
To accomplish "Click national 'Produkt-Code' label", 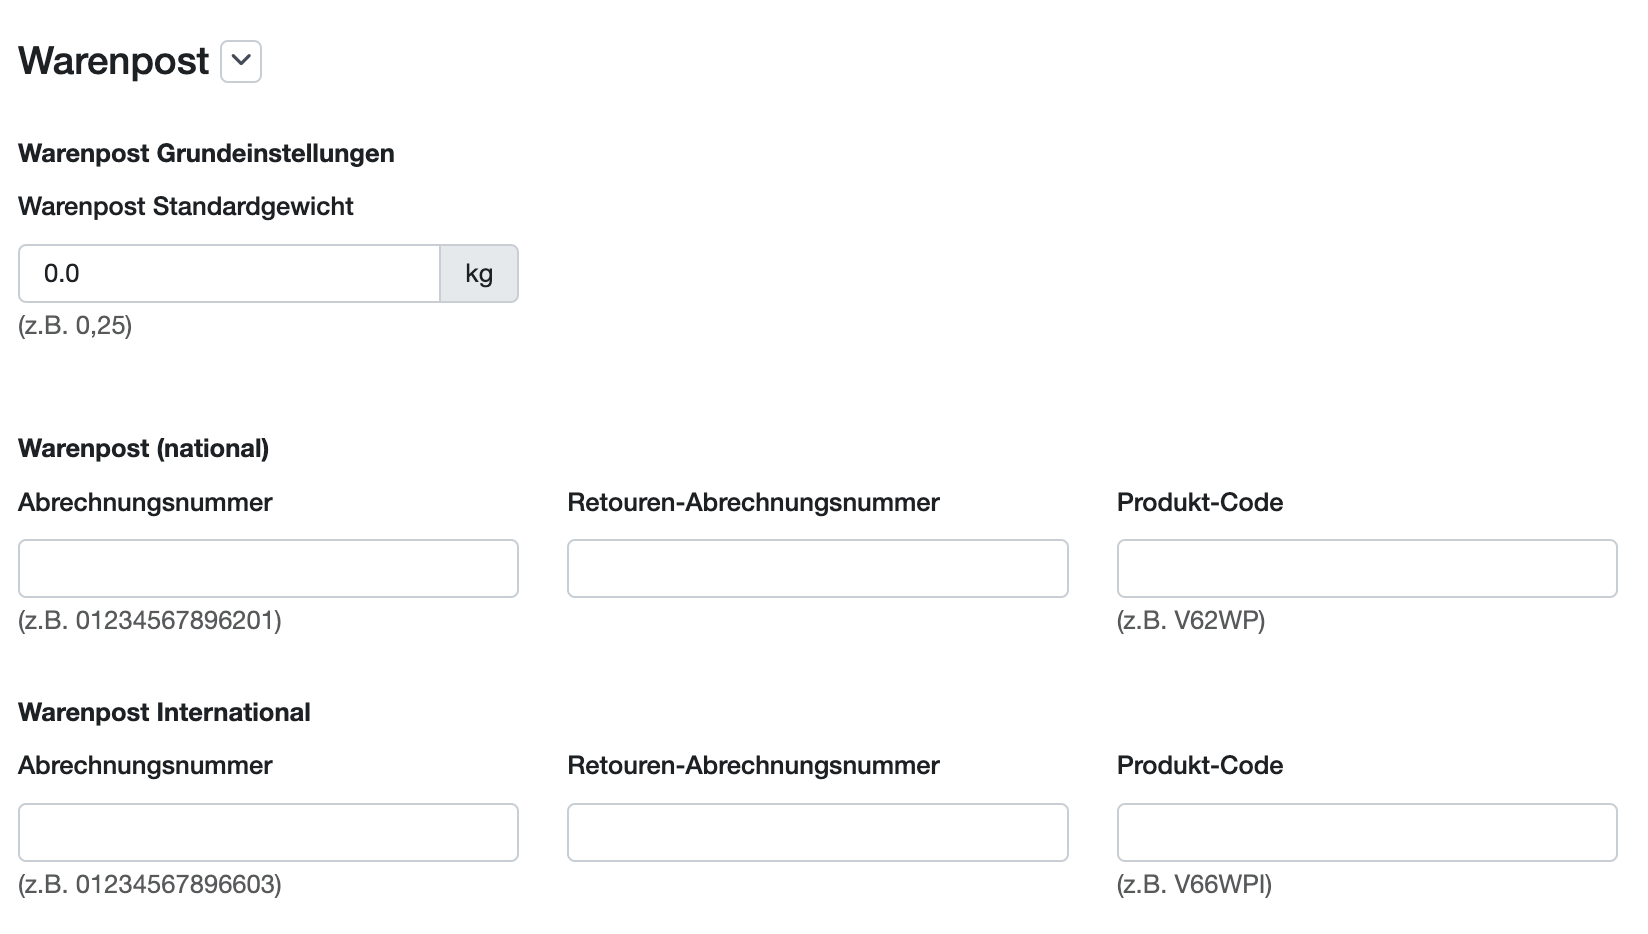I will coord(1200,502).
